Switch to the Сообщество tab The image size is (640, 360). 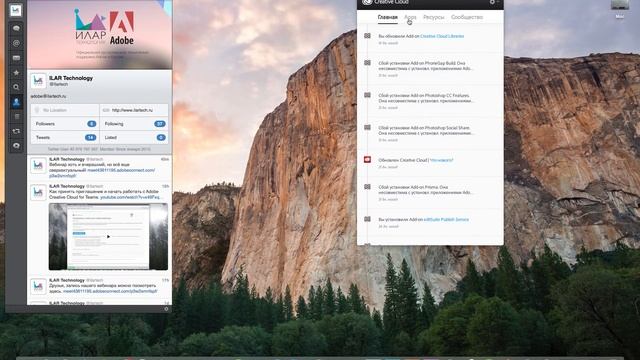(x=467, y=17)
